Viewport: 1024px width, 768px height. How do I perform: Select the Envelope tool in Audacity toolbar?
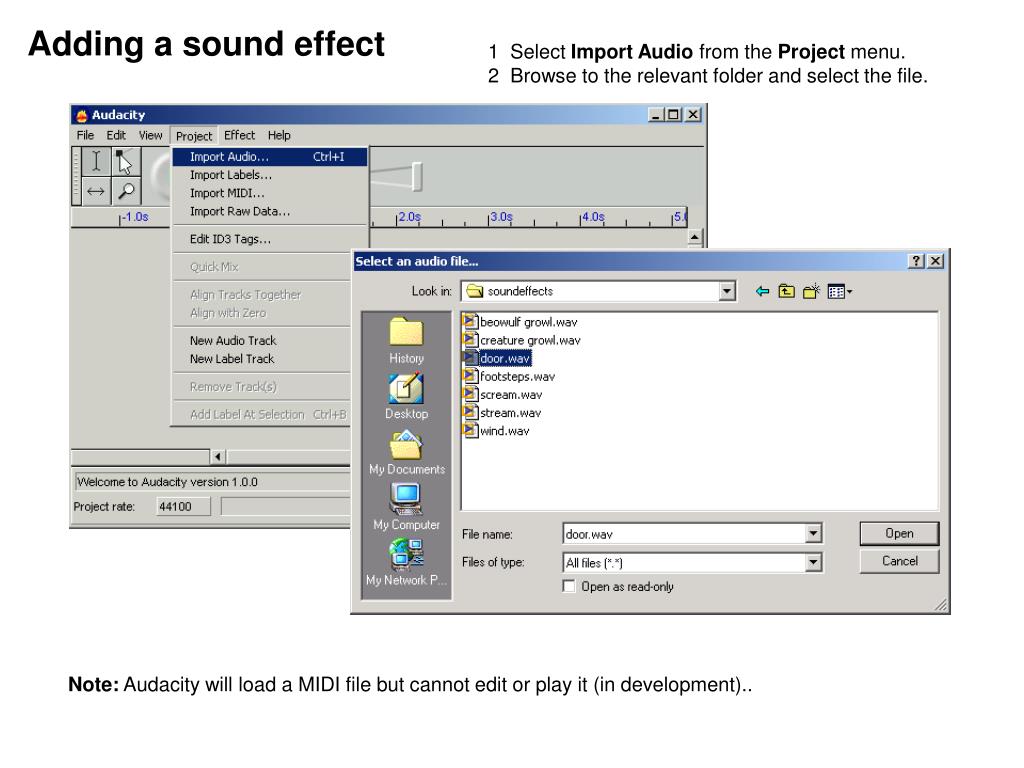pos(125,161)
